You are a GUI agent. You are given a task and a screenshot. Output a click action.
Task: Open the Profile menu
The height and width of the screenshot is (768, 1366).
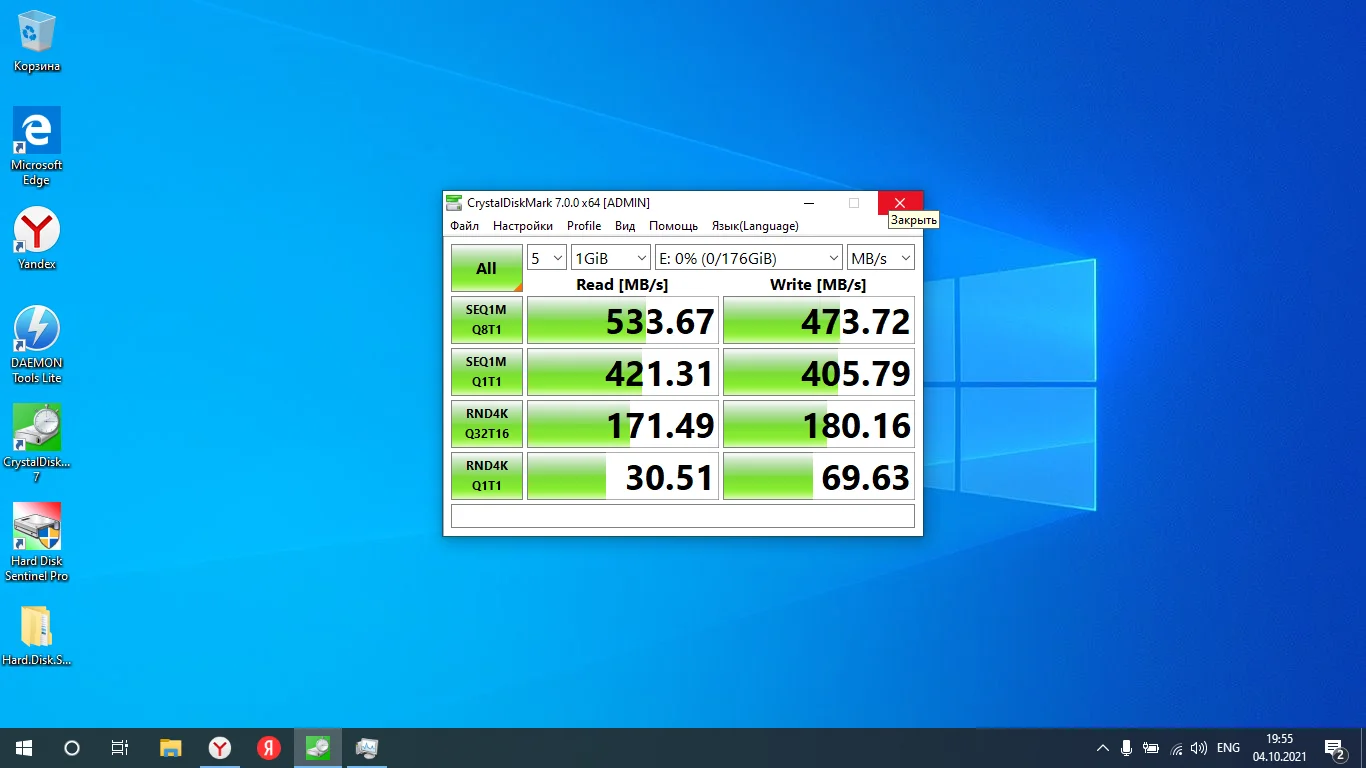pyautogui.click(x=584, y=226)
